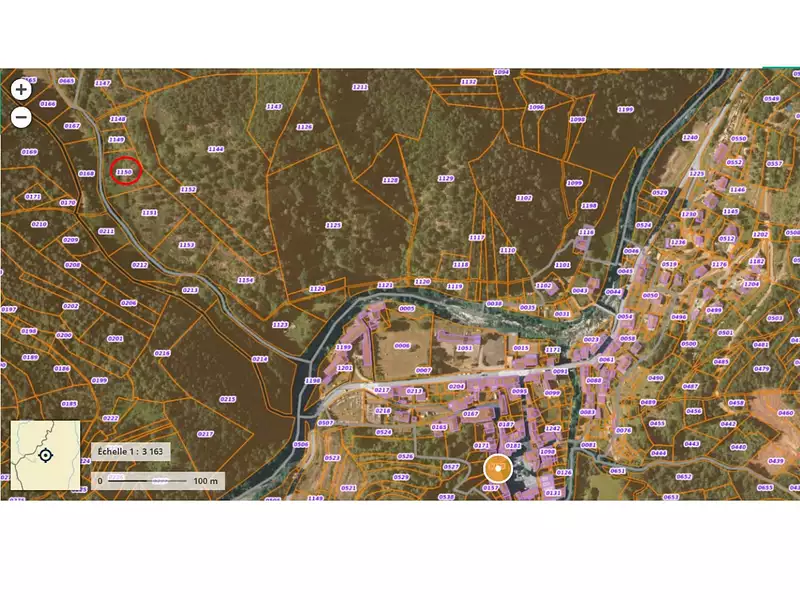Click on parcel number 1129
800x600 pixels.
pyautogui.click(x=446, y=179)
